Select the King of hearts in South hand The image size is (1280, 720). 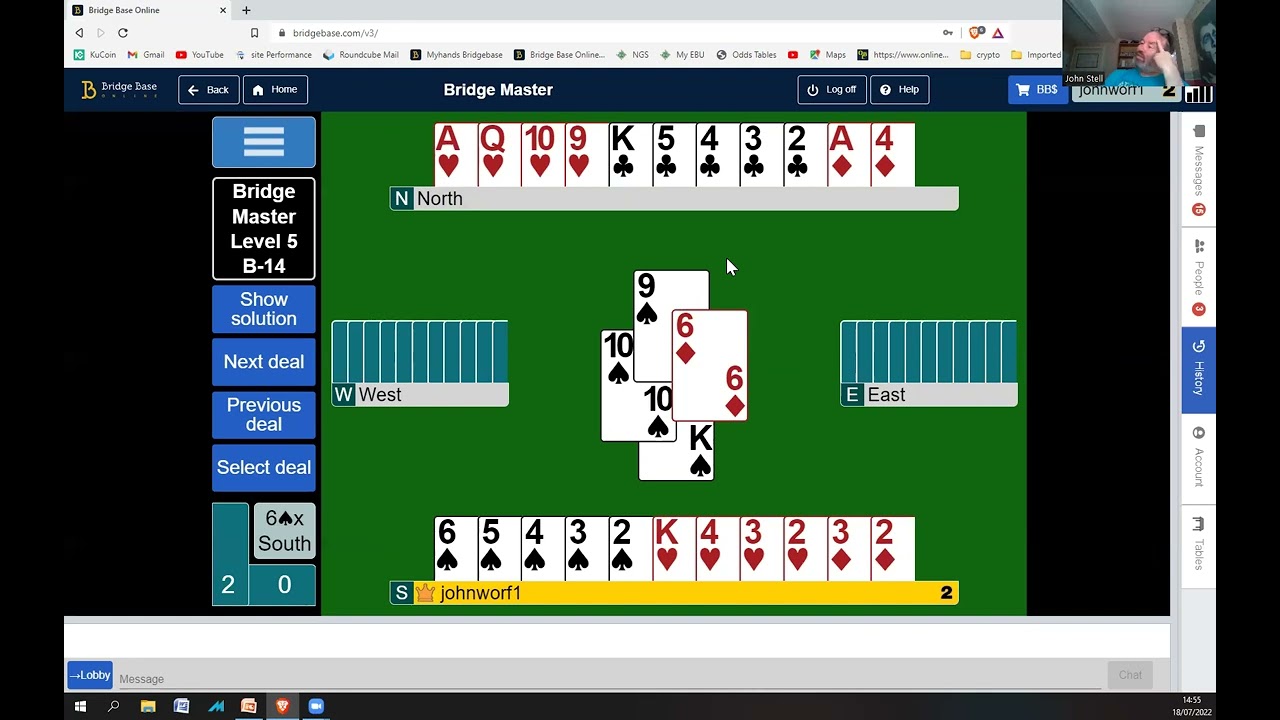tap(673, 548)
